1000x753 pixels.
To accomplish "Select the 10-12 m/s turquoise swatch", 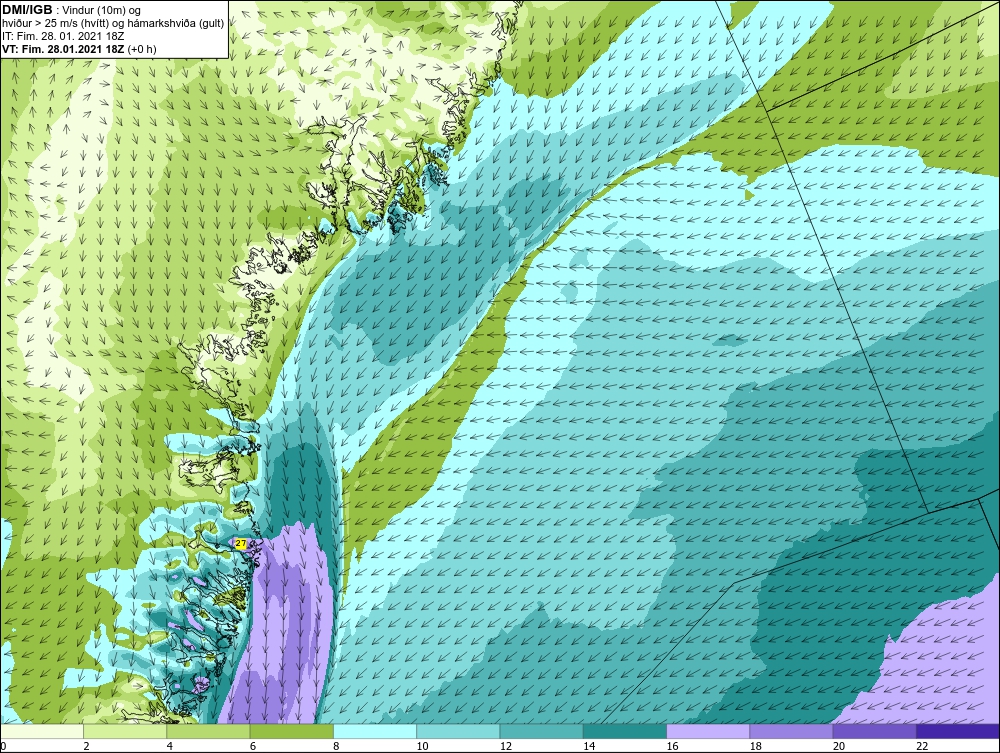I will [458, 731].
